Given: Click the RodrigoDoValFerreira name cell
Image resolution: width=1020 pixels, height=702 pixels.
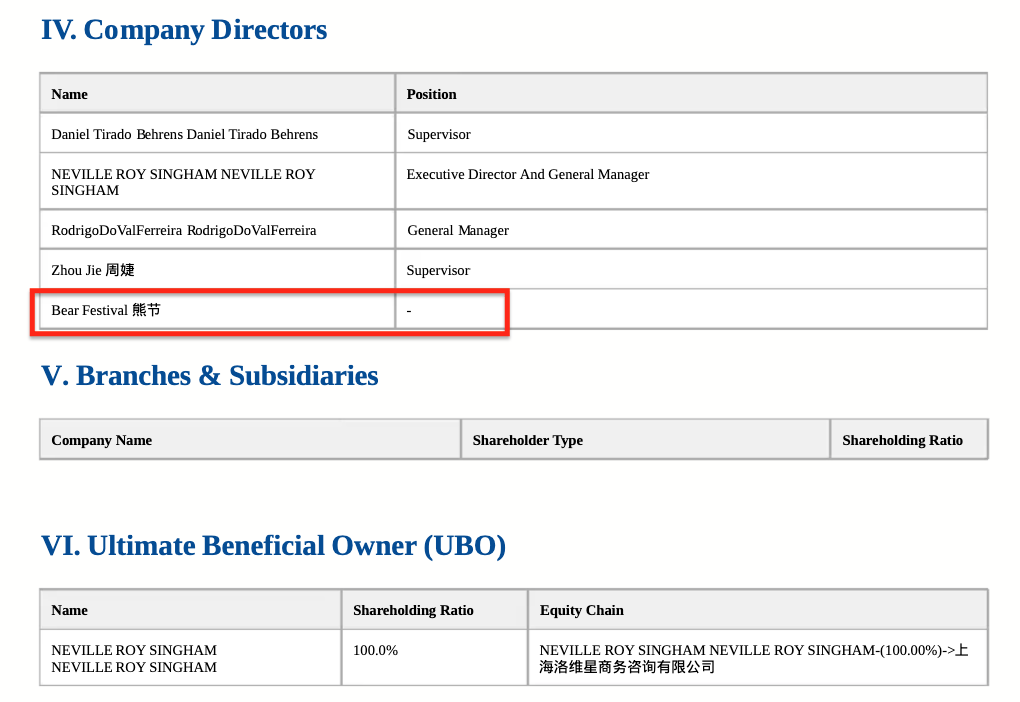Looking at the screenshot, I should tap(184, 230).
